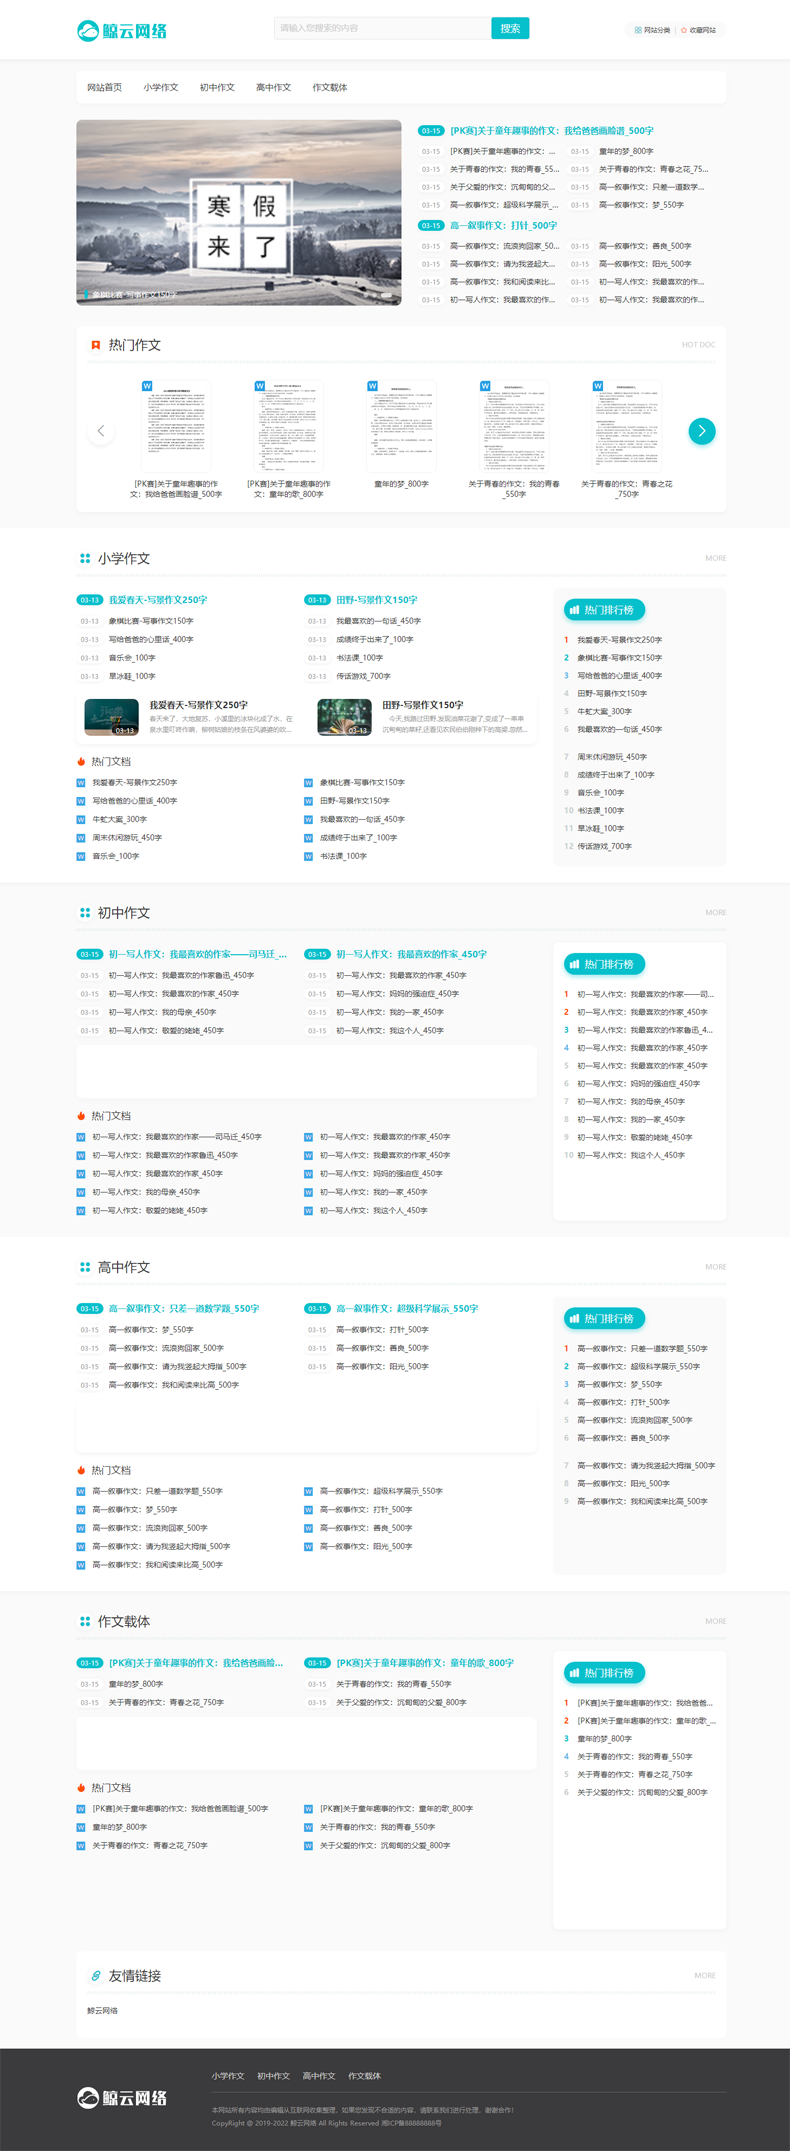Click the 收藏网站 star icon
790x2151 pixels.
click(684, 30)
